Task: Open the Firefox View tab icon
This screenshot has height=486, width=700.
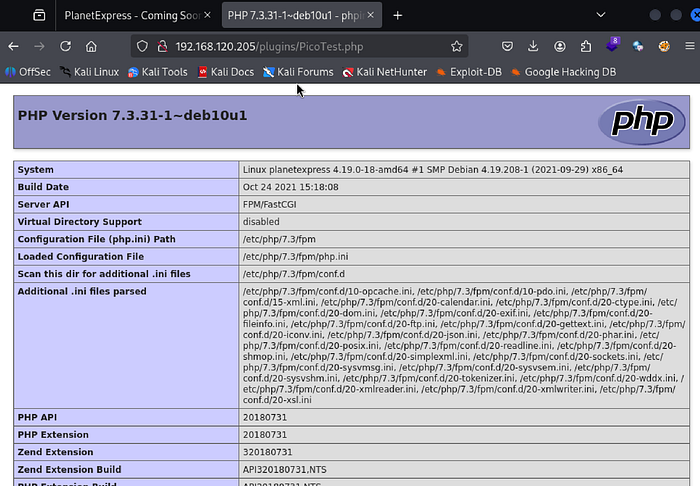Action: [x=39, y=16]
